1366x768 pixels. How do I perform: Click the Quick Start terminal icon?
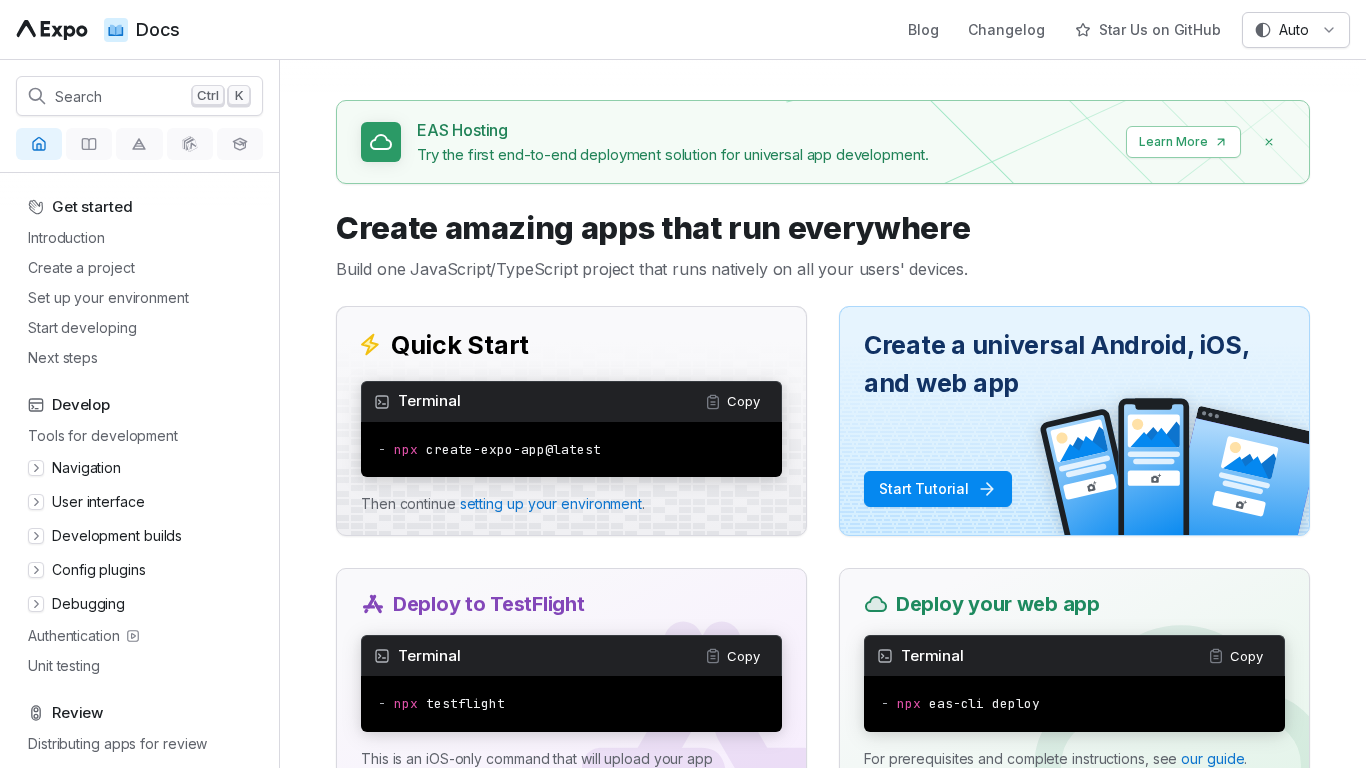(382, 402)
